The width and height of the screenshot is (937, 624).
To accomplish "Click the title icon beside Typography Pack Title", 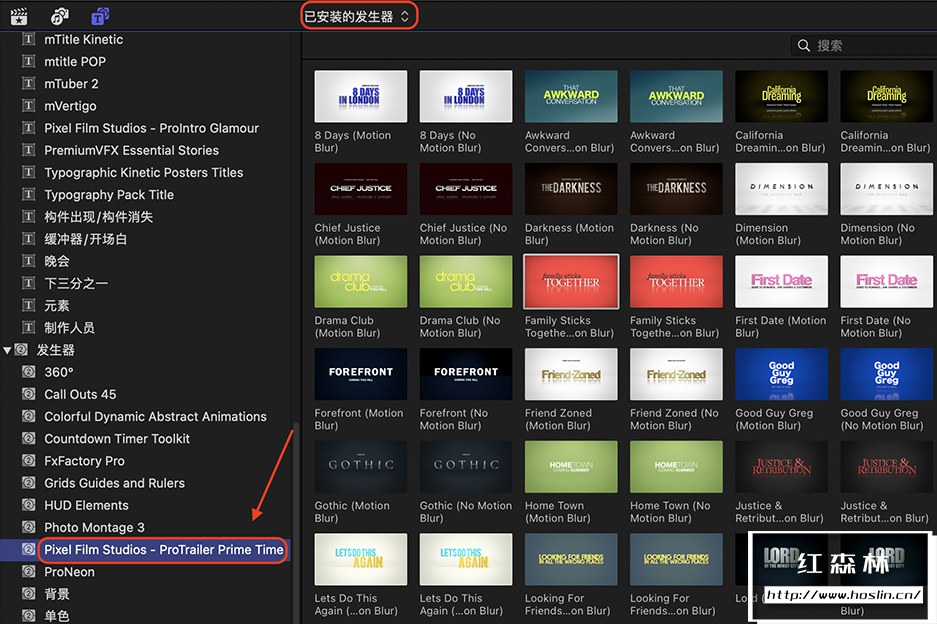I will [x=28, y=194].
